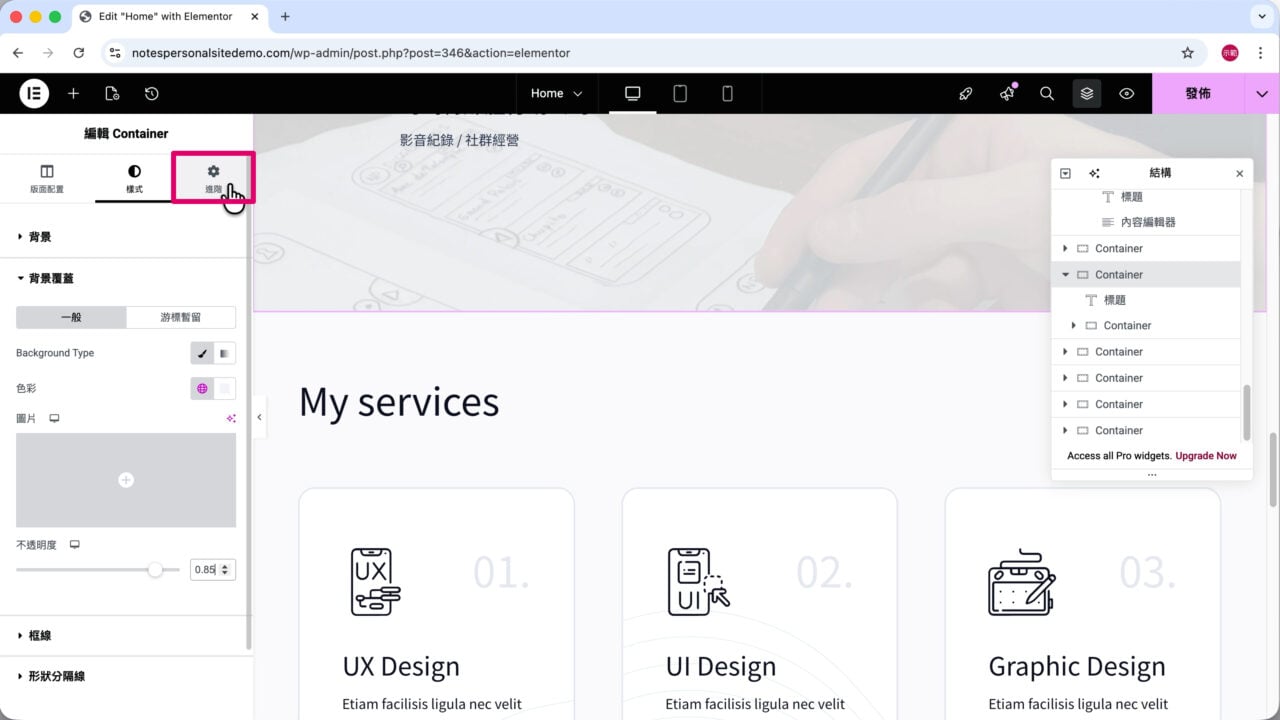Expand the nested Container under 標題
This screenshot has width=1280, height=720.
1073,325
